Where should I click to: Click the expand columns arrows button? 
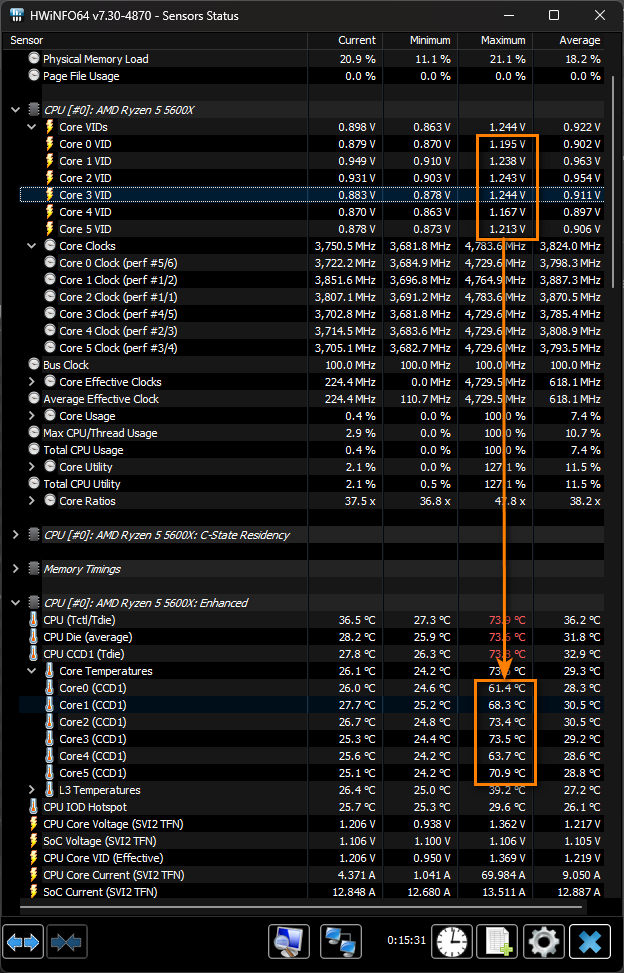[x=24, y=941]
